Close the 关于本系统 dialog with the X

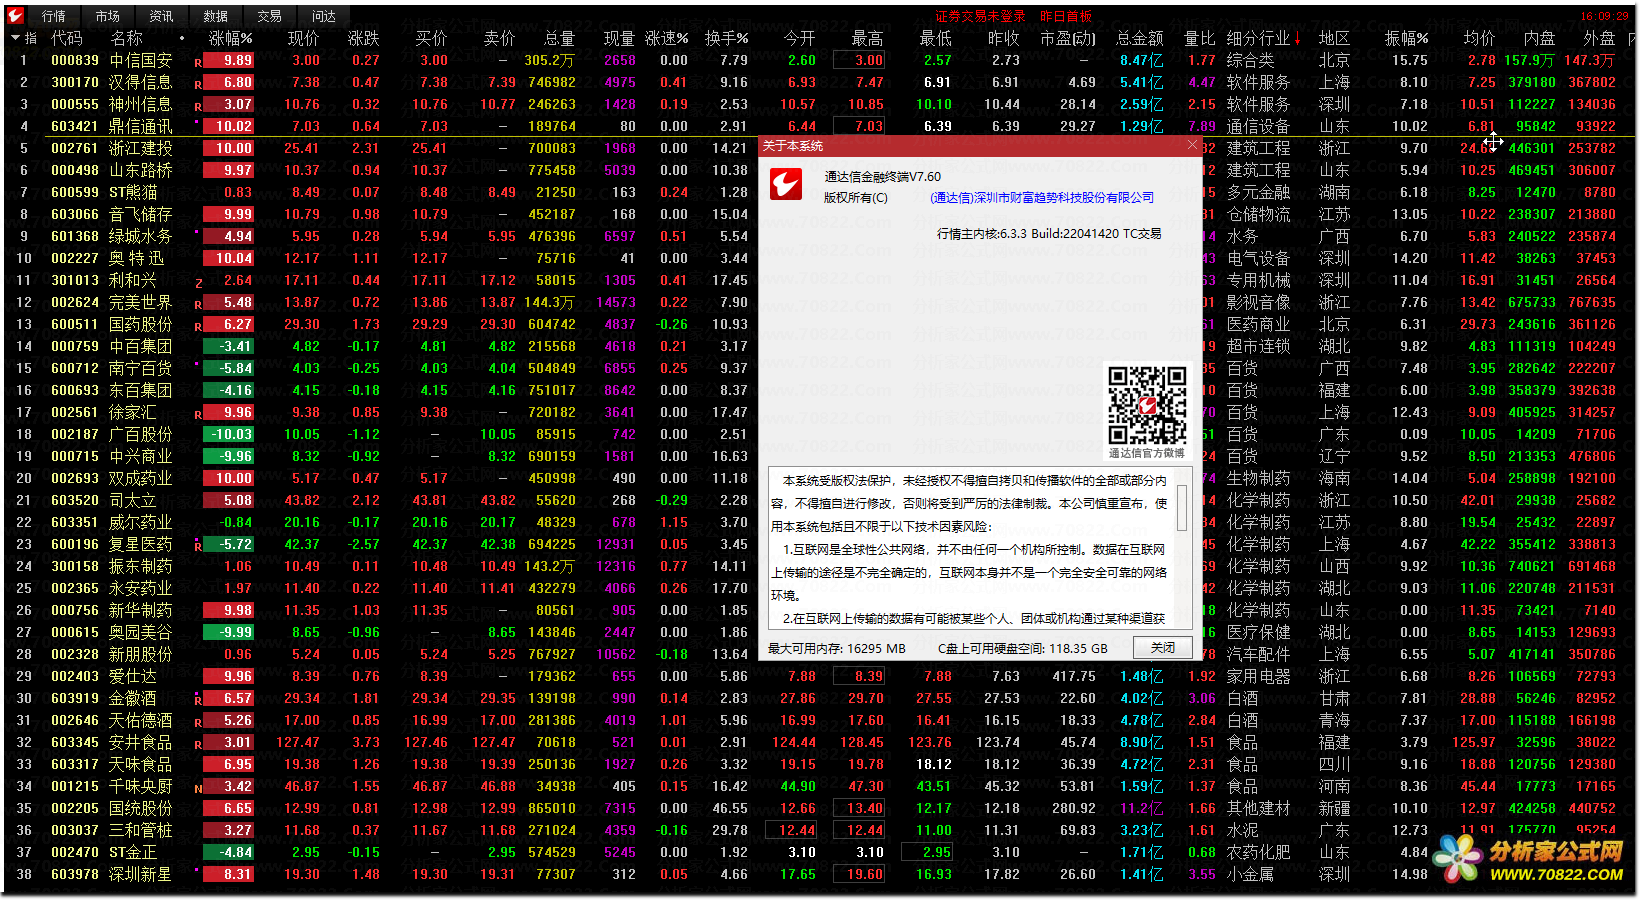(1192, 146)
